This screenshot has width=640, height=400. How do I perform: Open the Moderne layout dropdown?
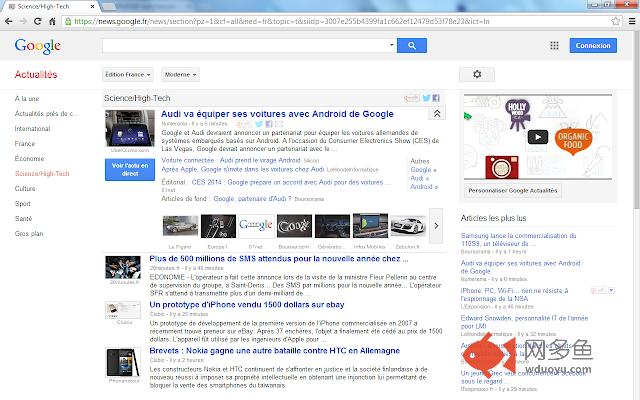point(180,75)
